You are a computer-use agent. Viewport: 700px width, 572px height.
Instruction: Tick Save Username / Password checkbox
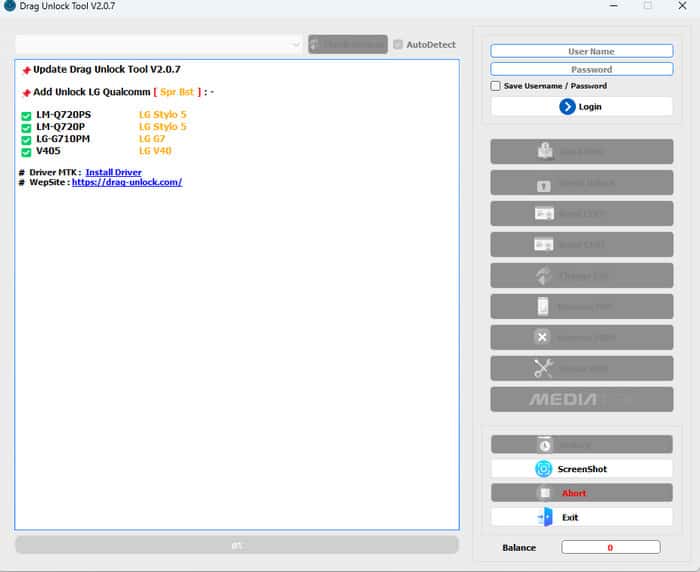pyautogui.click(x=495, y=86)
